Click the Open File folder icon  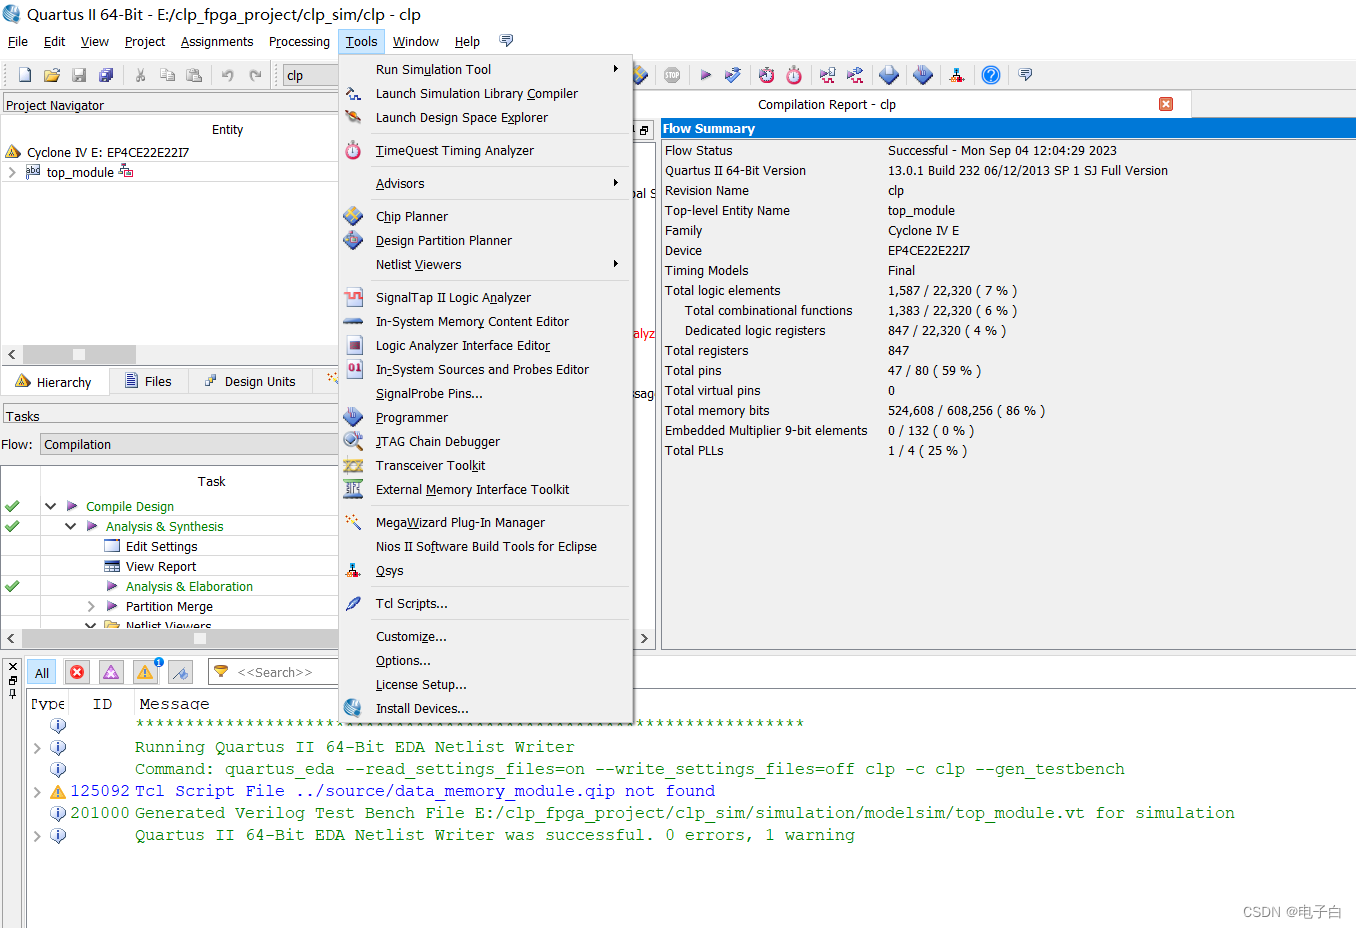[52, 75]
